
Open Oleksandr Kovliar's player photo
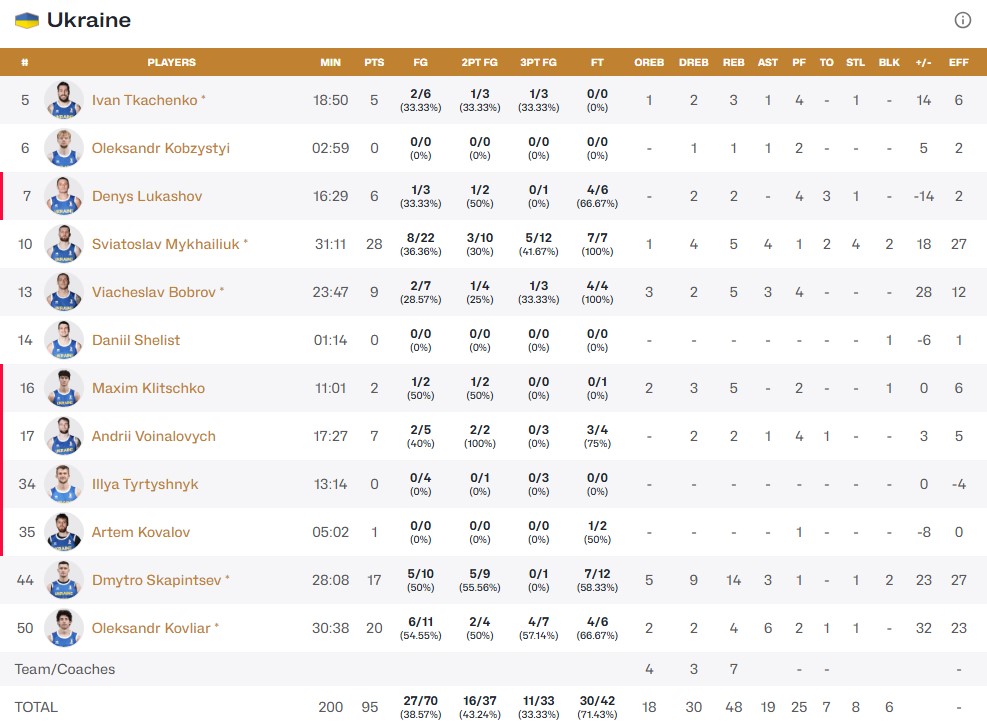(64, 628)
